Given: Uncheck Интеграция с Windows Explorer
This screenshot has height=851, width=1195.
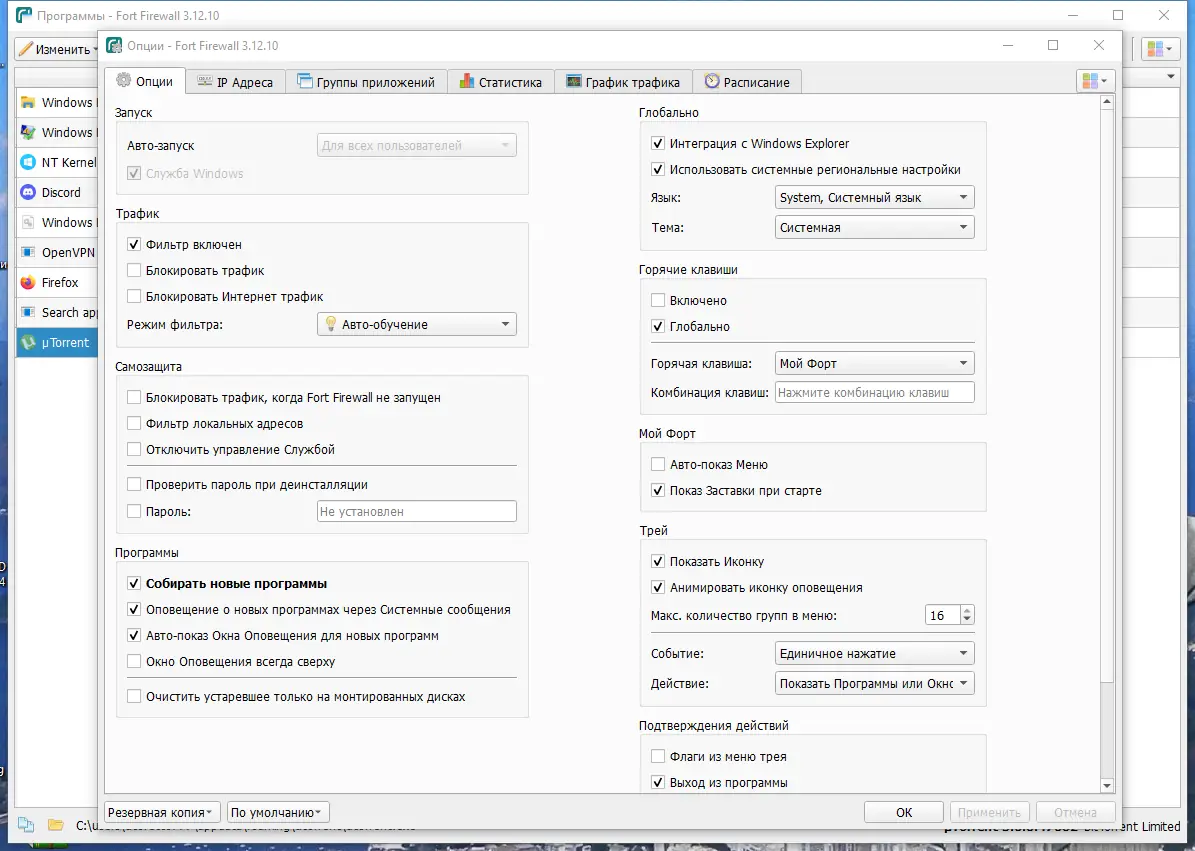Looking at the screenshot, I should tap(658, 143).
